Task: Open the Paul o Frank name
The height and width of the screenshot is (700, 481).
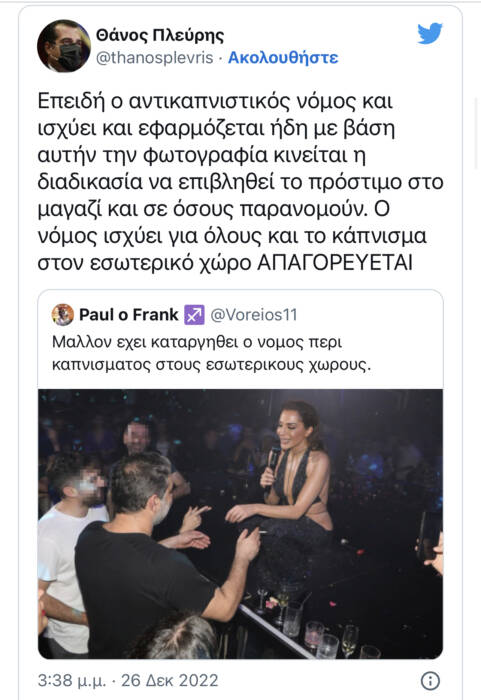Action: (x=129, y=315)
